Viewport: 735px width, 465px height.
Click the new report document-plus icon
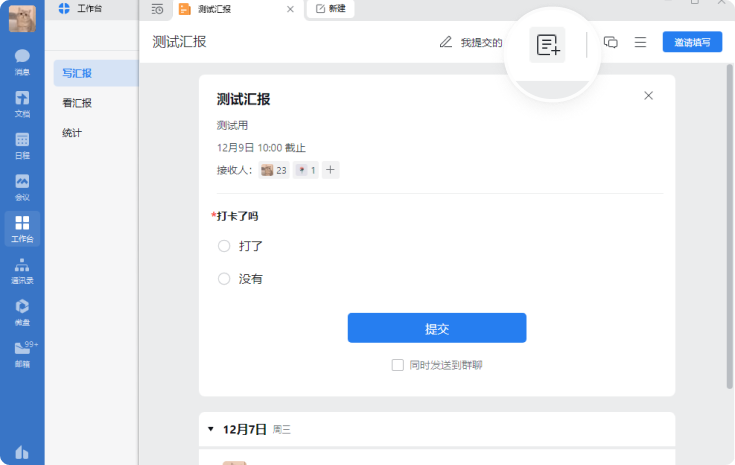click(x=548, y=45)
